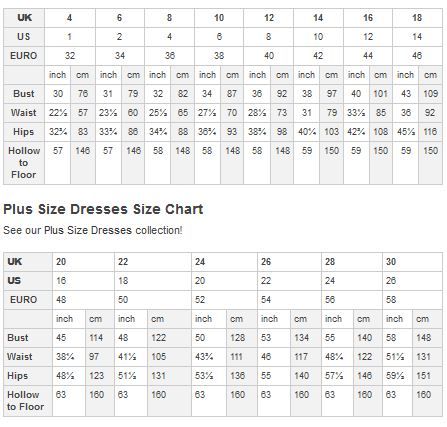Viewport: 447px width, 427px height.
Task: Click the EURO 40 size cell
Action: click(x=268, y=56)
